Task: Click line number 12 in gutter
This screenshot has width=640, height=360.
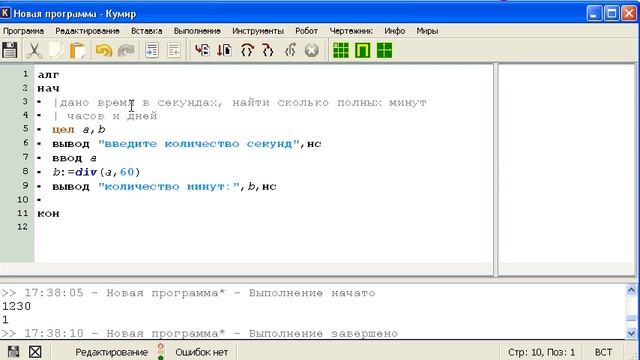Action: (x=22, y=227)
